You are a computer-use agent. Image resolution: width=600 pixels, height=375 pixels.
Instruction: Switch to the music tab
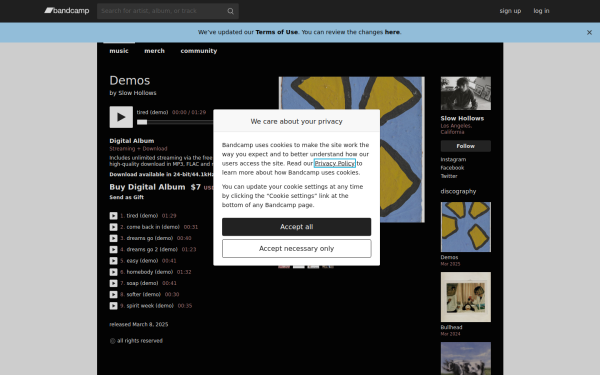coord(119,51)
